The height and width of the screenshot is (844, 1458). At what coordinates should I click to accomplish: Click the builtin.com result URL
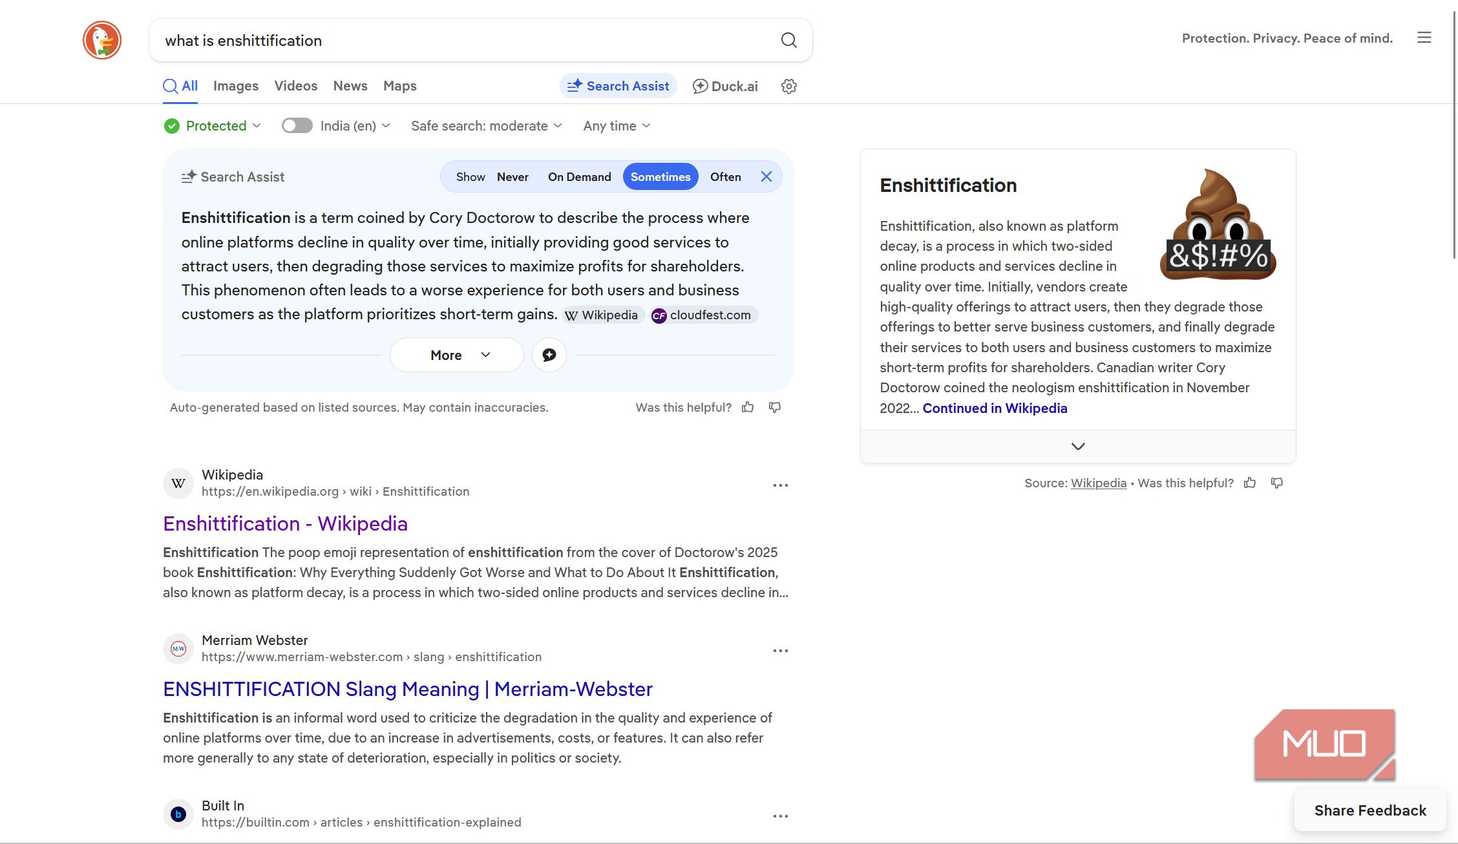(x=361, y=823)
